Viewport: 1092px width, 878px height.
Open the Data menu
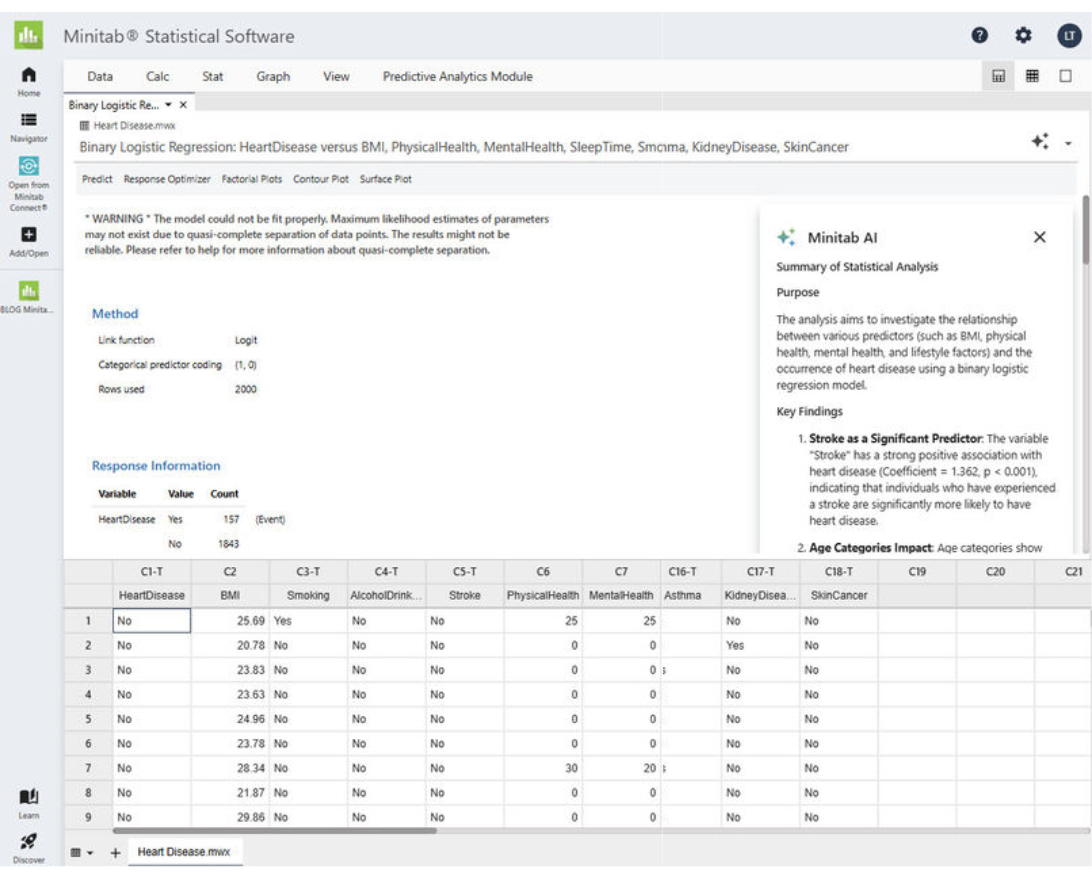[x=100, y=77]
